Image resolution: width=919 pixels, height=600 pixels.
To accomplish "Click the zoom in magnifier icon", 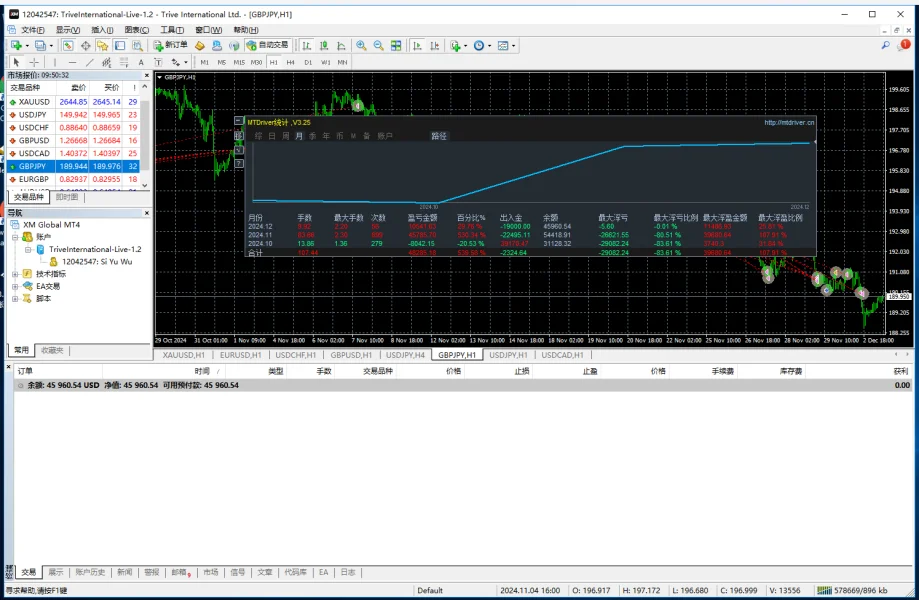I will point(361,45).
